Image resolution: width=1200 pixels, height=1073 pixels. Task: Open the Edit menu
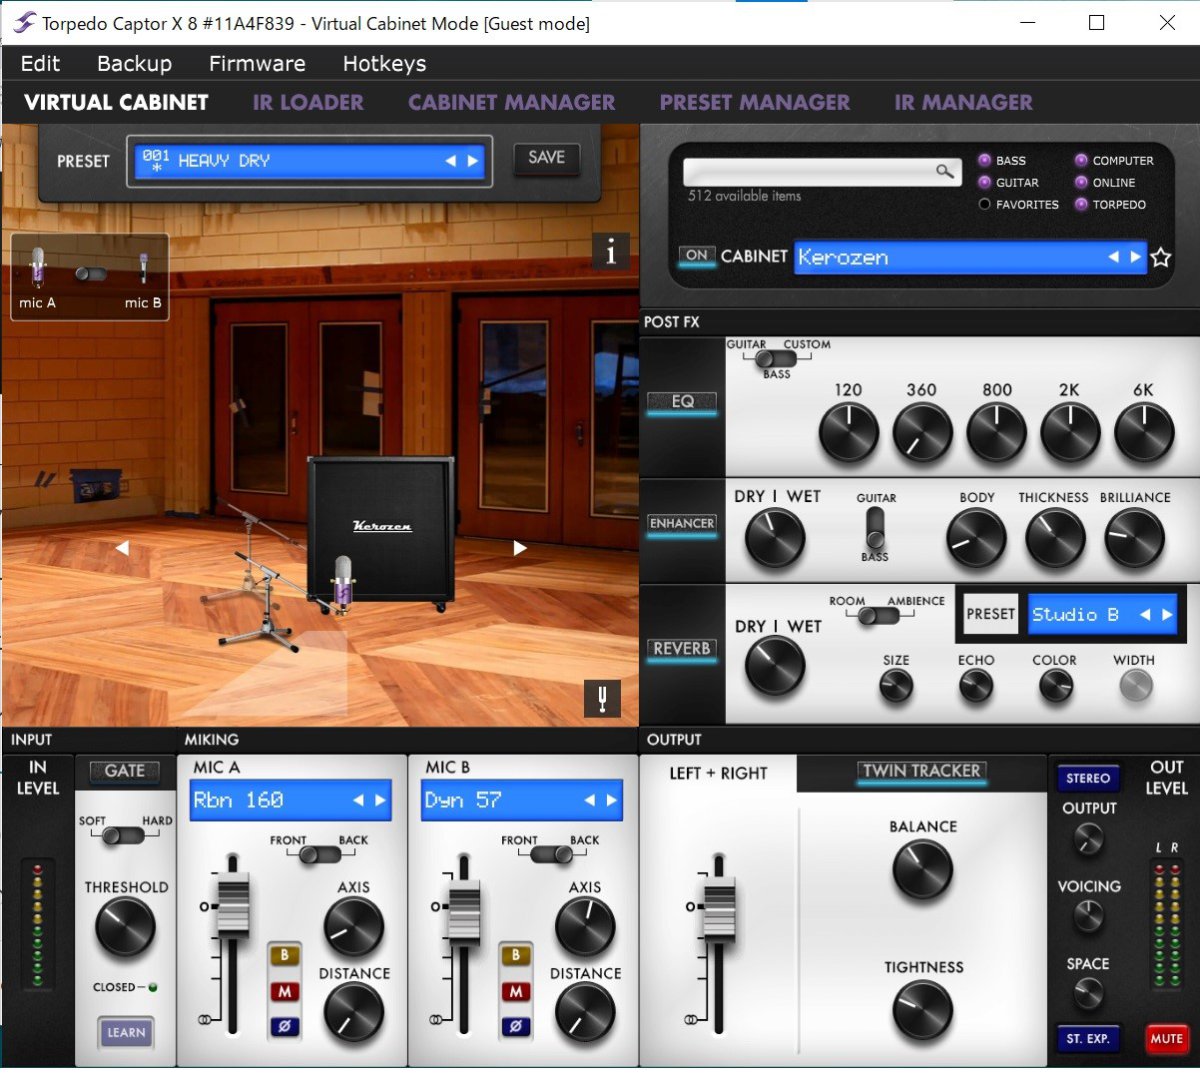coord(40,64)
